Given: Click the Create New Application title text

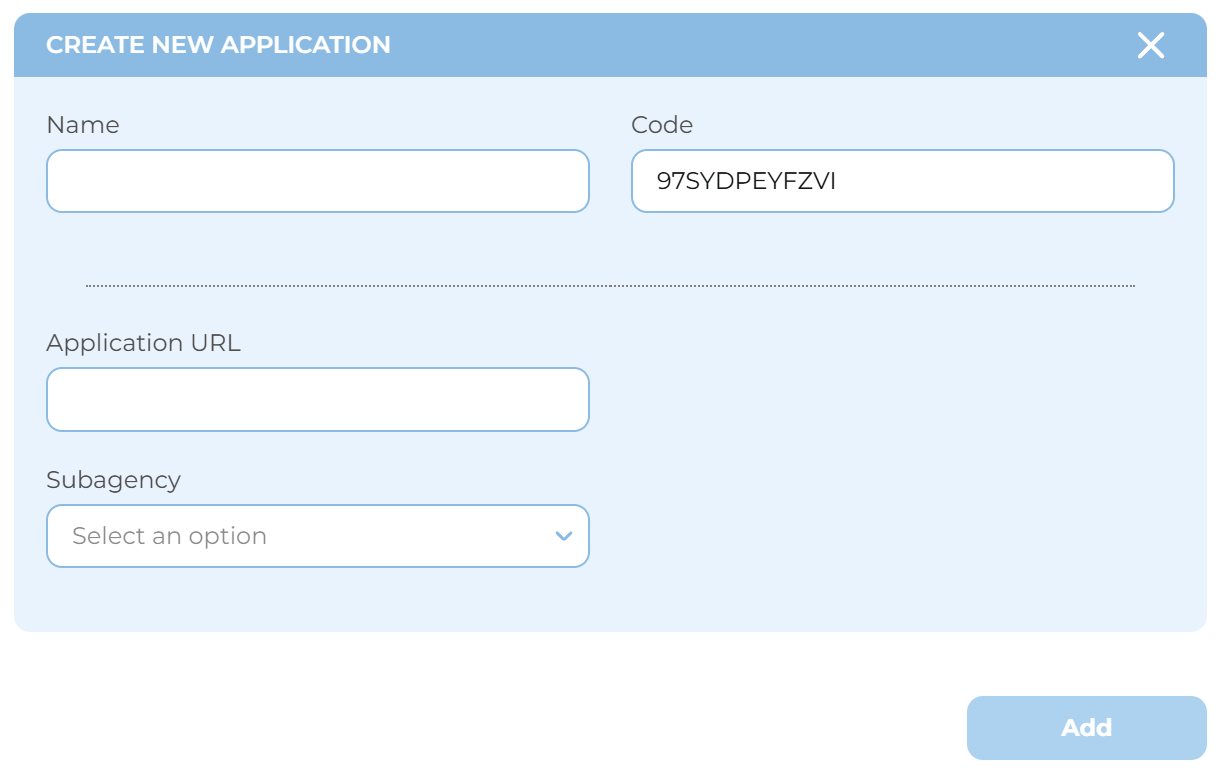Looking at the screenshot, I should [218, 45].
